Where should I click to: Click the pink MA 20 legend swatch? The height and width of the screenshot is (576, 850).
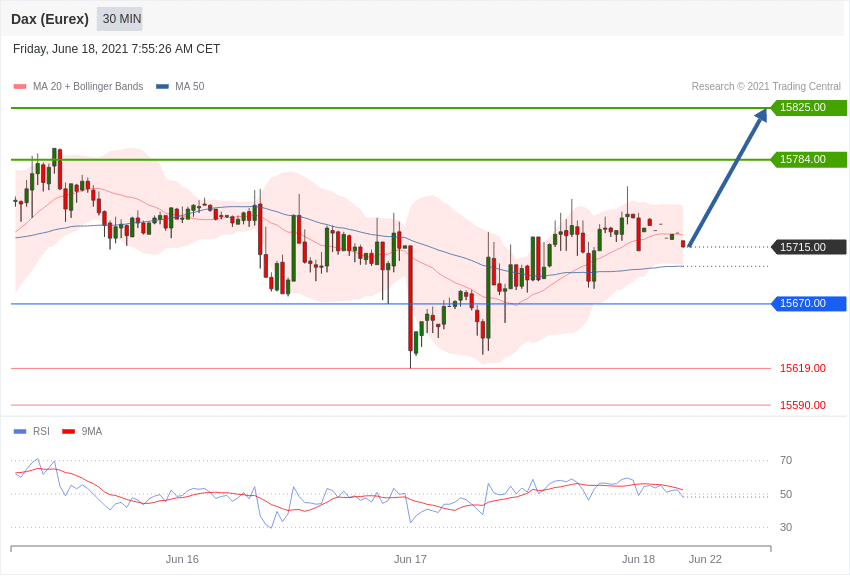(20, 86)
